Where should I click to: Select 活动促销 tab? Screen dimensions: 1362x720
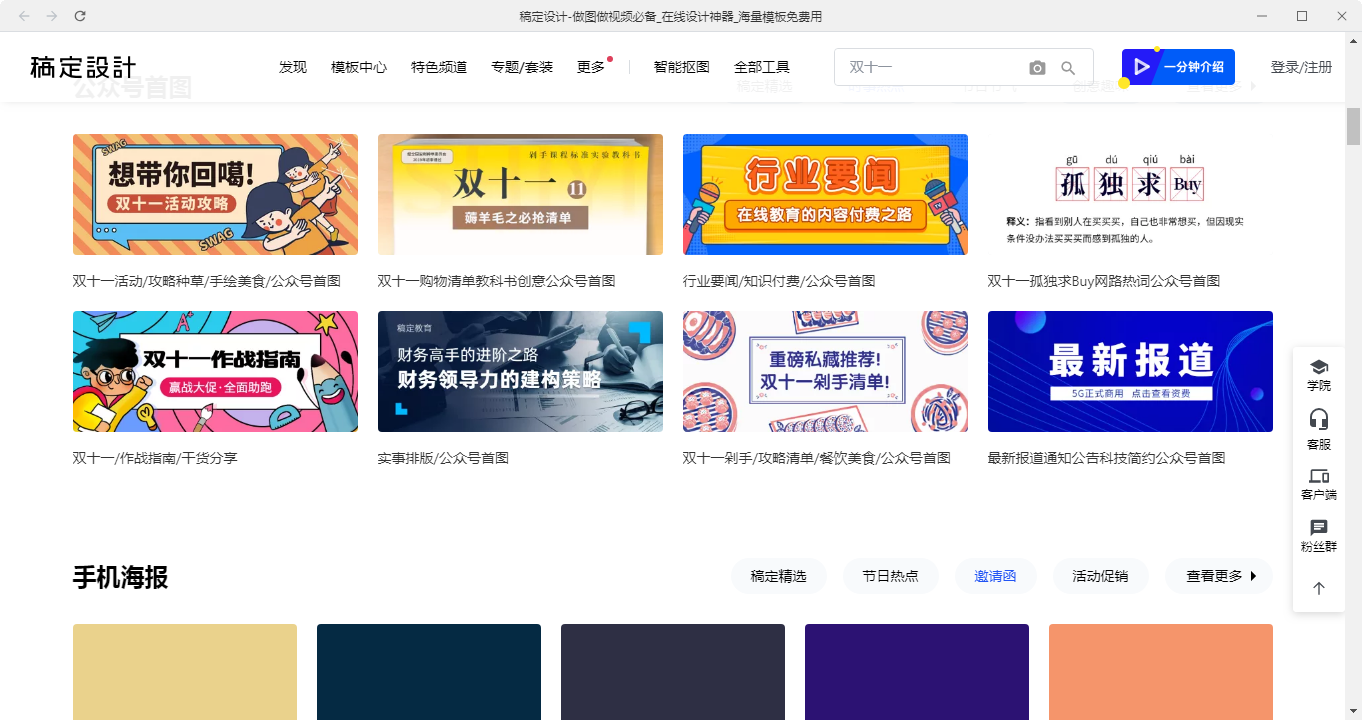coord(1100,576)
